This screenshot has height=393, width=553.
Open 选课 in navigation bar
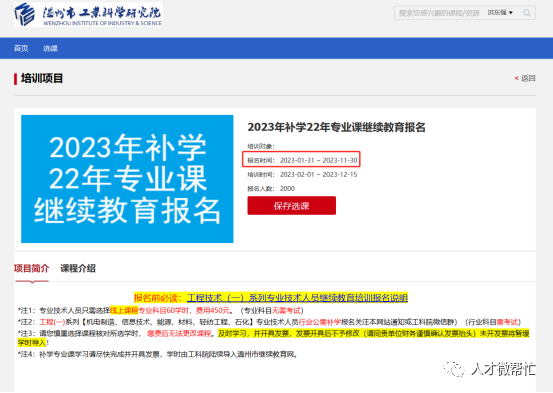[50, 48]
